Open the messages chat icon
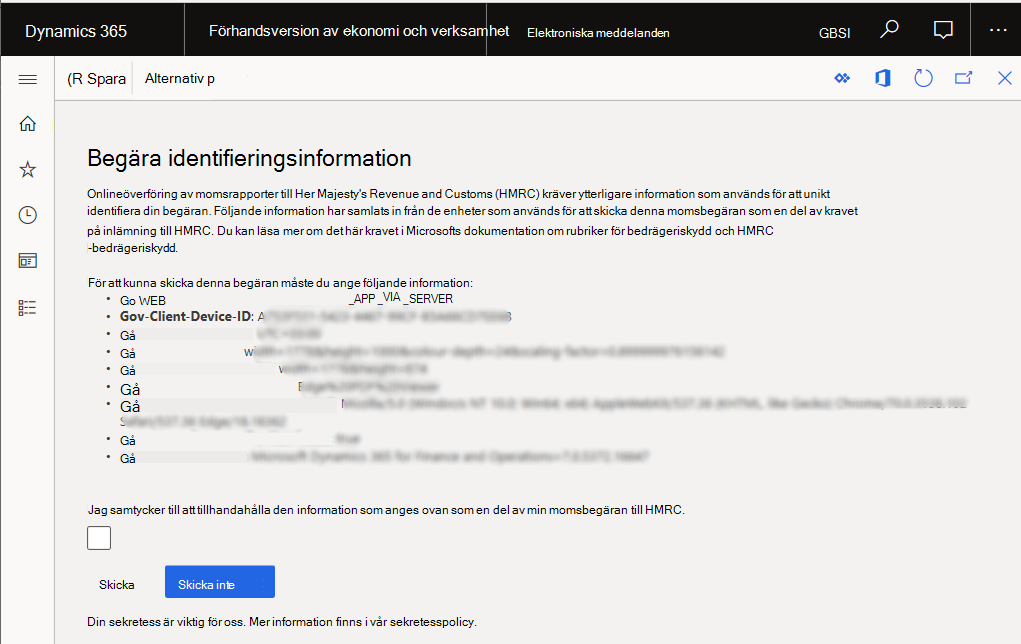Image resolution: width=1021 pixels, height=644 pixels. pos(943,30)
